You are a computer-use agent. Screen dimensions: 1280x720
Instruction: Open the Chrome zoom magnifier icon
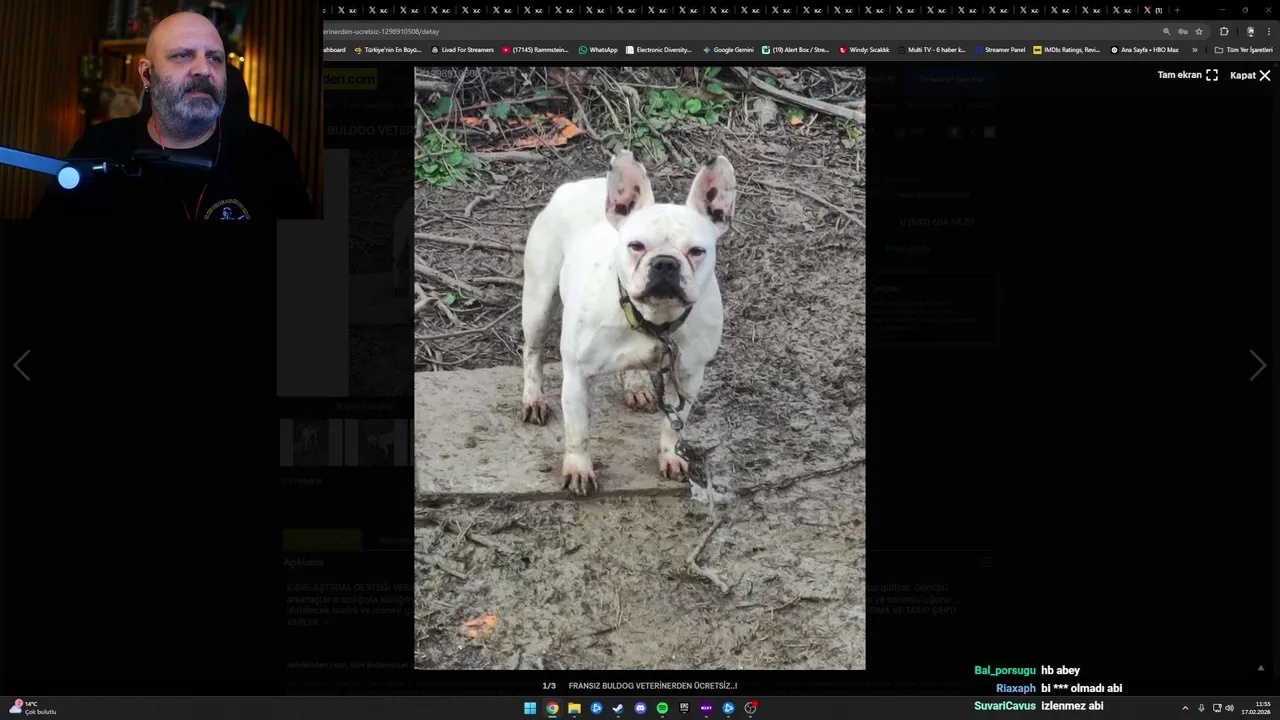[1166, 31]
